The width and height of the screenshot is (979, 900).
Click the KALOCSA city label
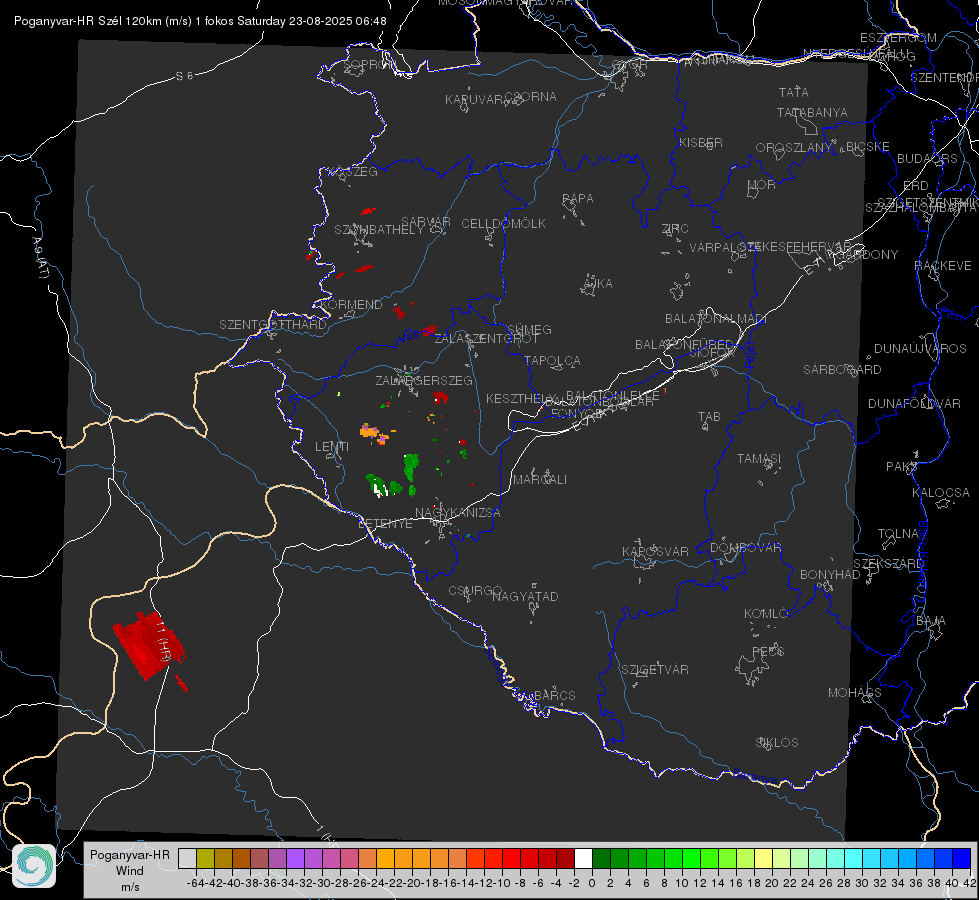point(941,493)
